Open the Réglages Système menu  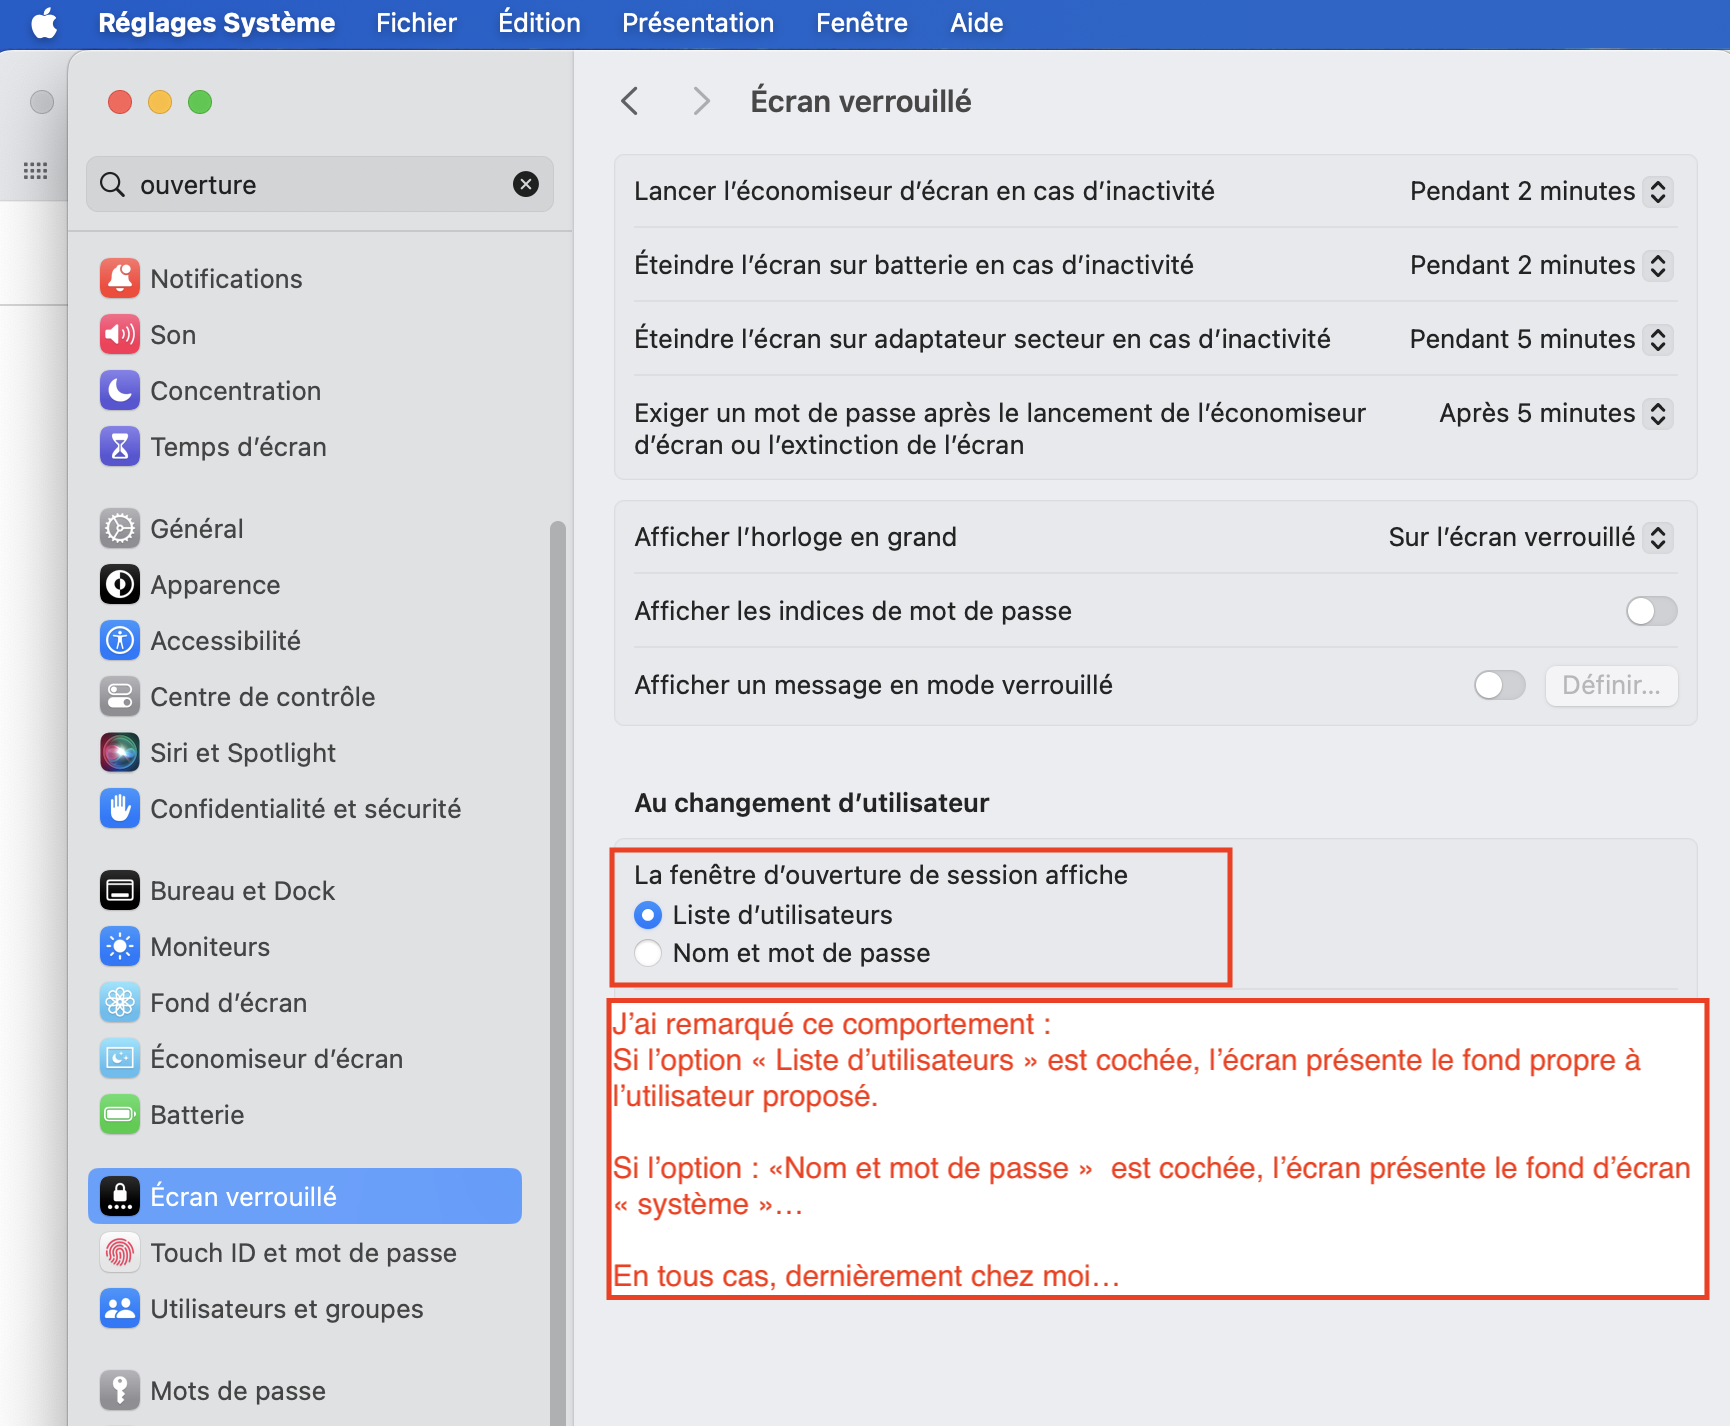coord(217,23)
